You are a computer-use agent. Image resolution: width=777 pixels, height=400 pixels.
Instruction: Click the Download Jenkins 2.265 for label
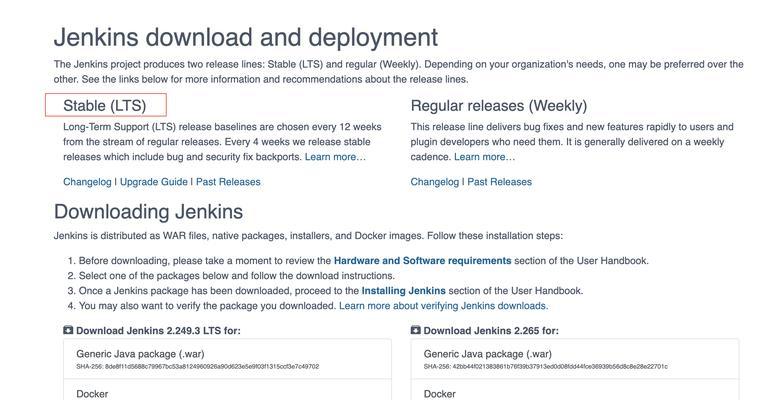491,331
